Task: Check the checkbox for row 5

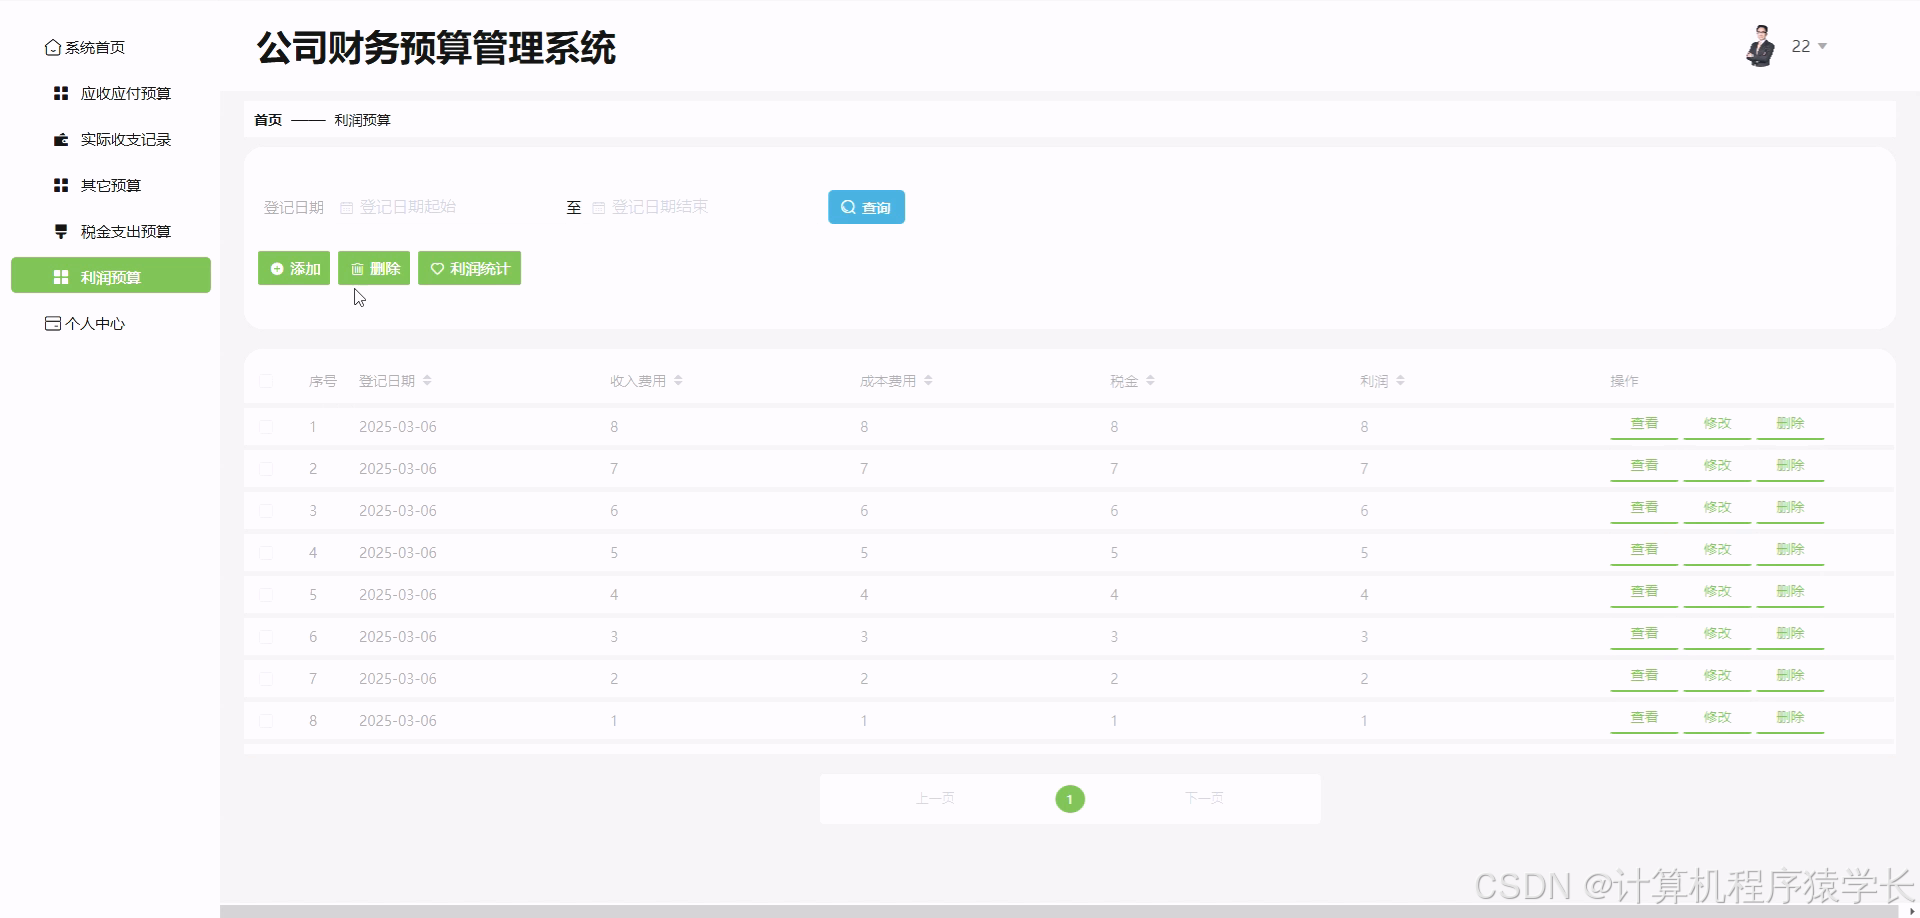Action: click(x=267, y=595)
